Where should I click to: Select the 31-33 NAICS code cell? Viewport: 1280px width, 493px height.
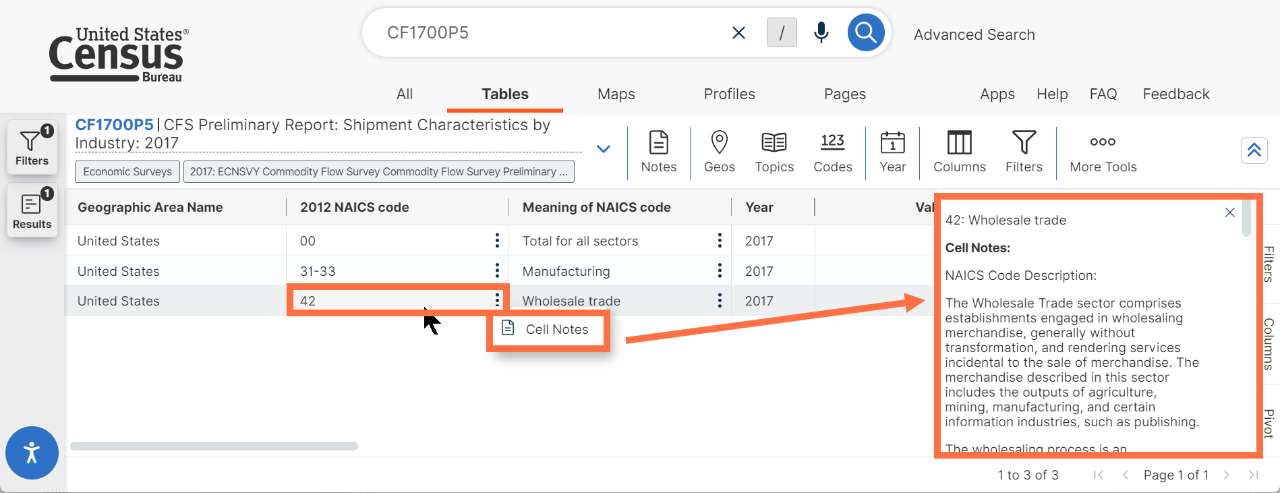point(398,270)
